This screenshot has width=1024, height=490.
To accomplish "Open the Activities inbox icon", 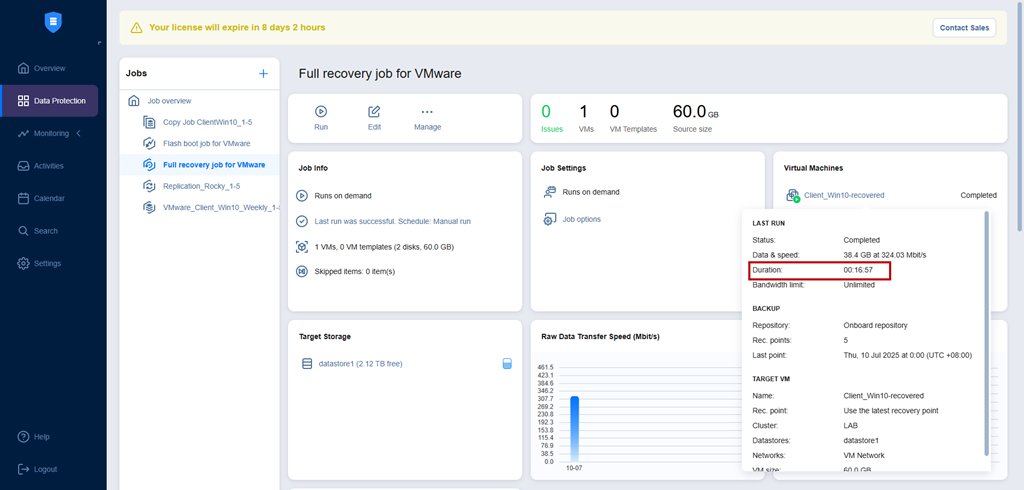I will (x=24, y=166).
